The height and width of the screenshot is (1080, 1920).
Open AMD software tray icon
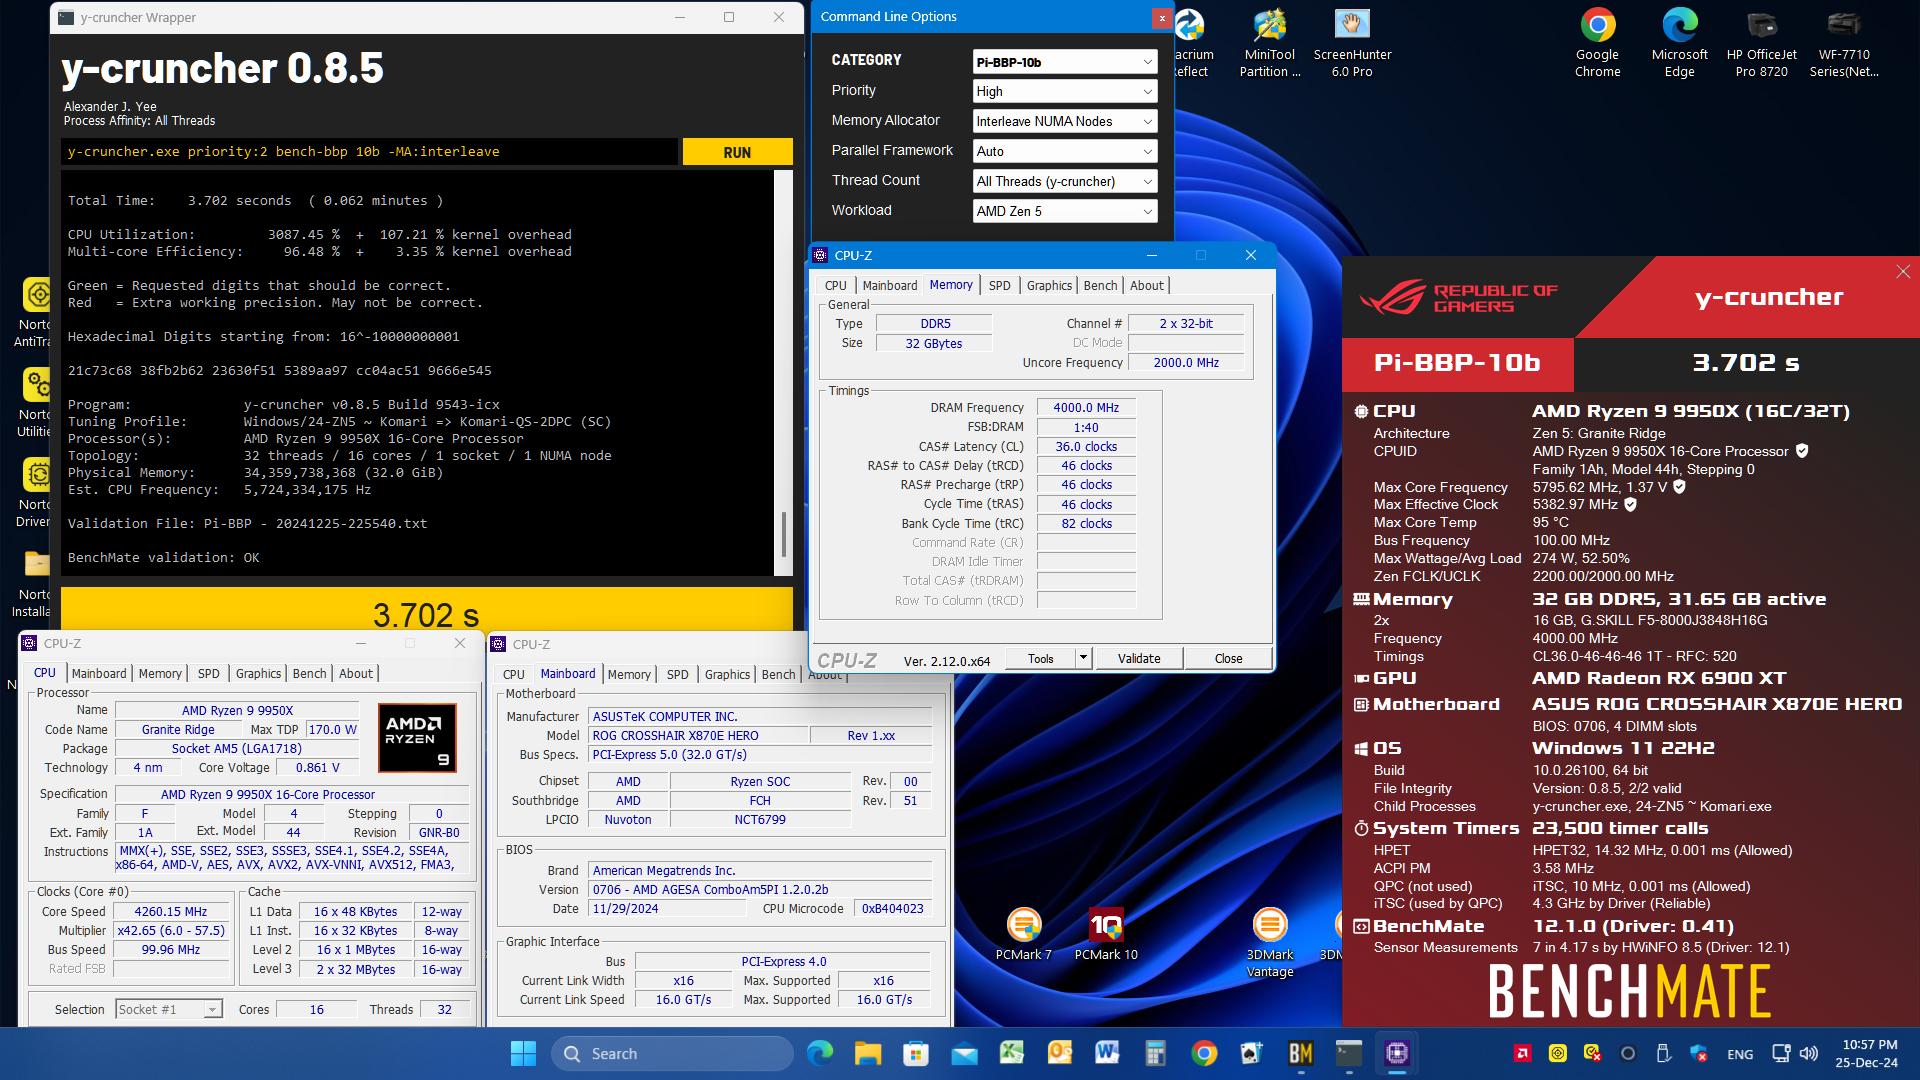point(1523,1053)
